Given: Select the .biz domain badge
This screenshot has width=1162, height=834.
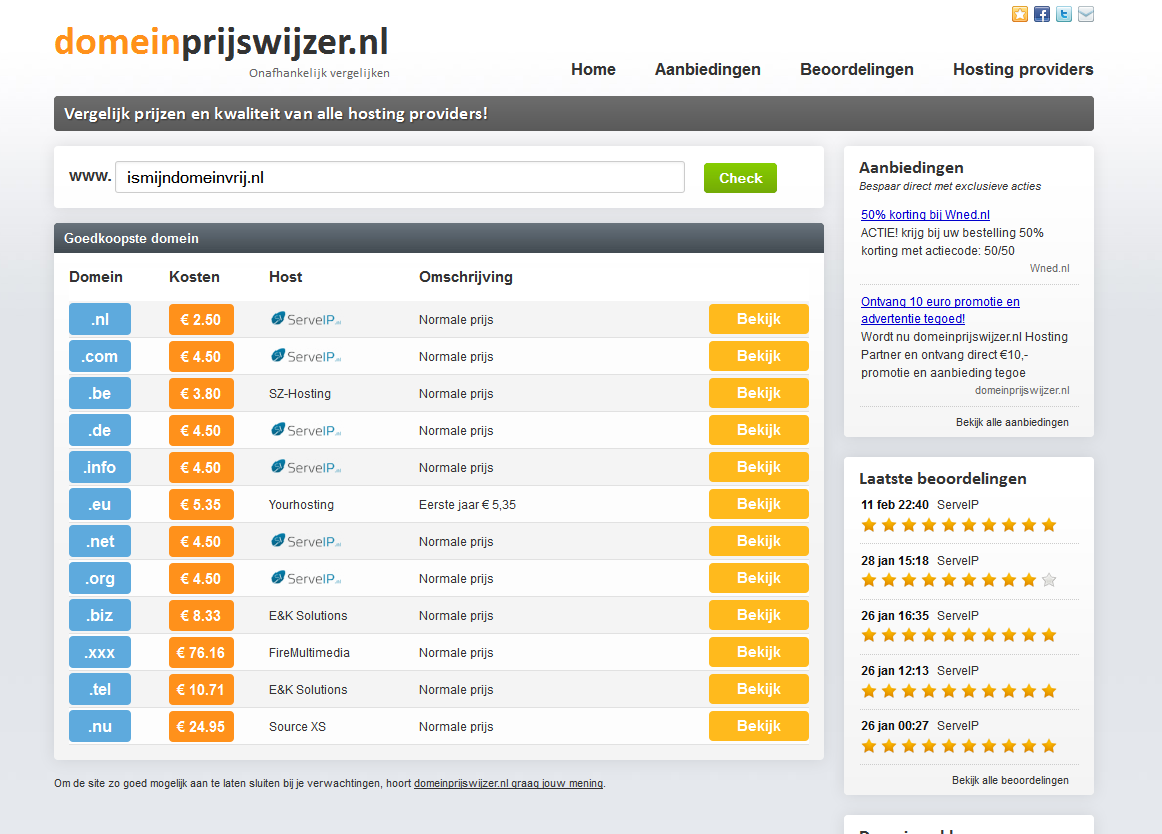Looking at the screenshot, I should point(100,616).
